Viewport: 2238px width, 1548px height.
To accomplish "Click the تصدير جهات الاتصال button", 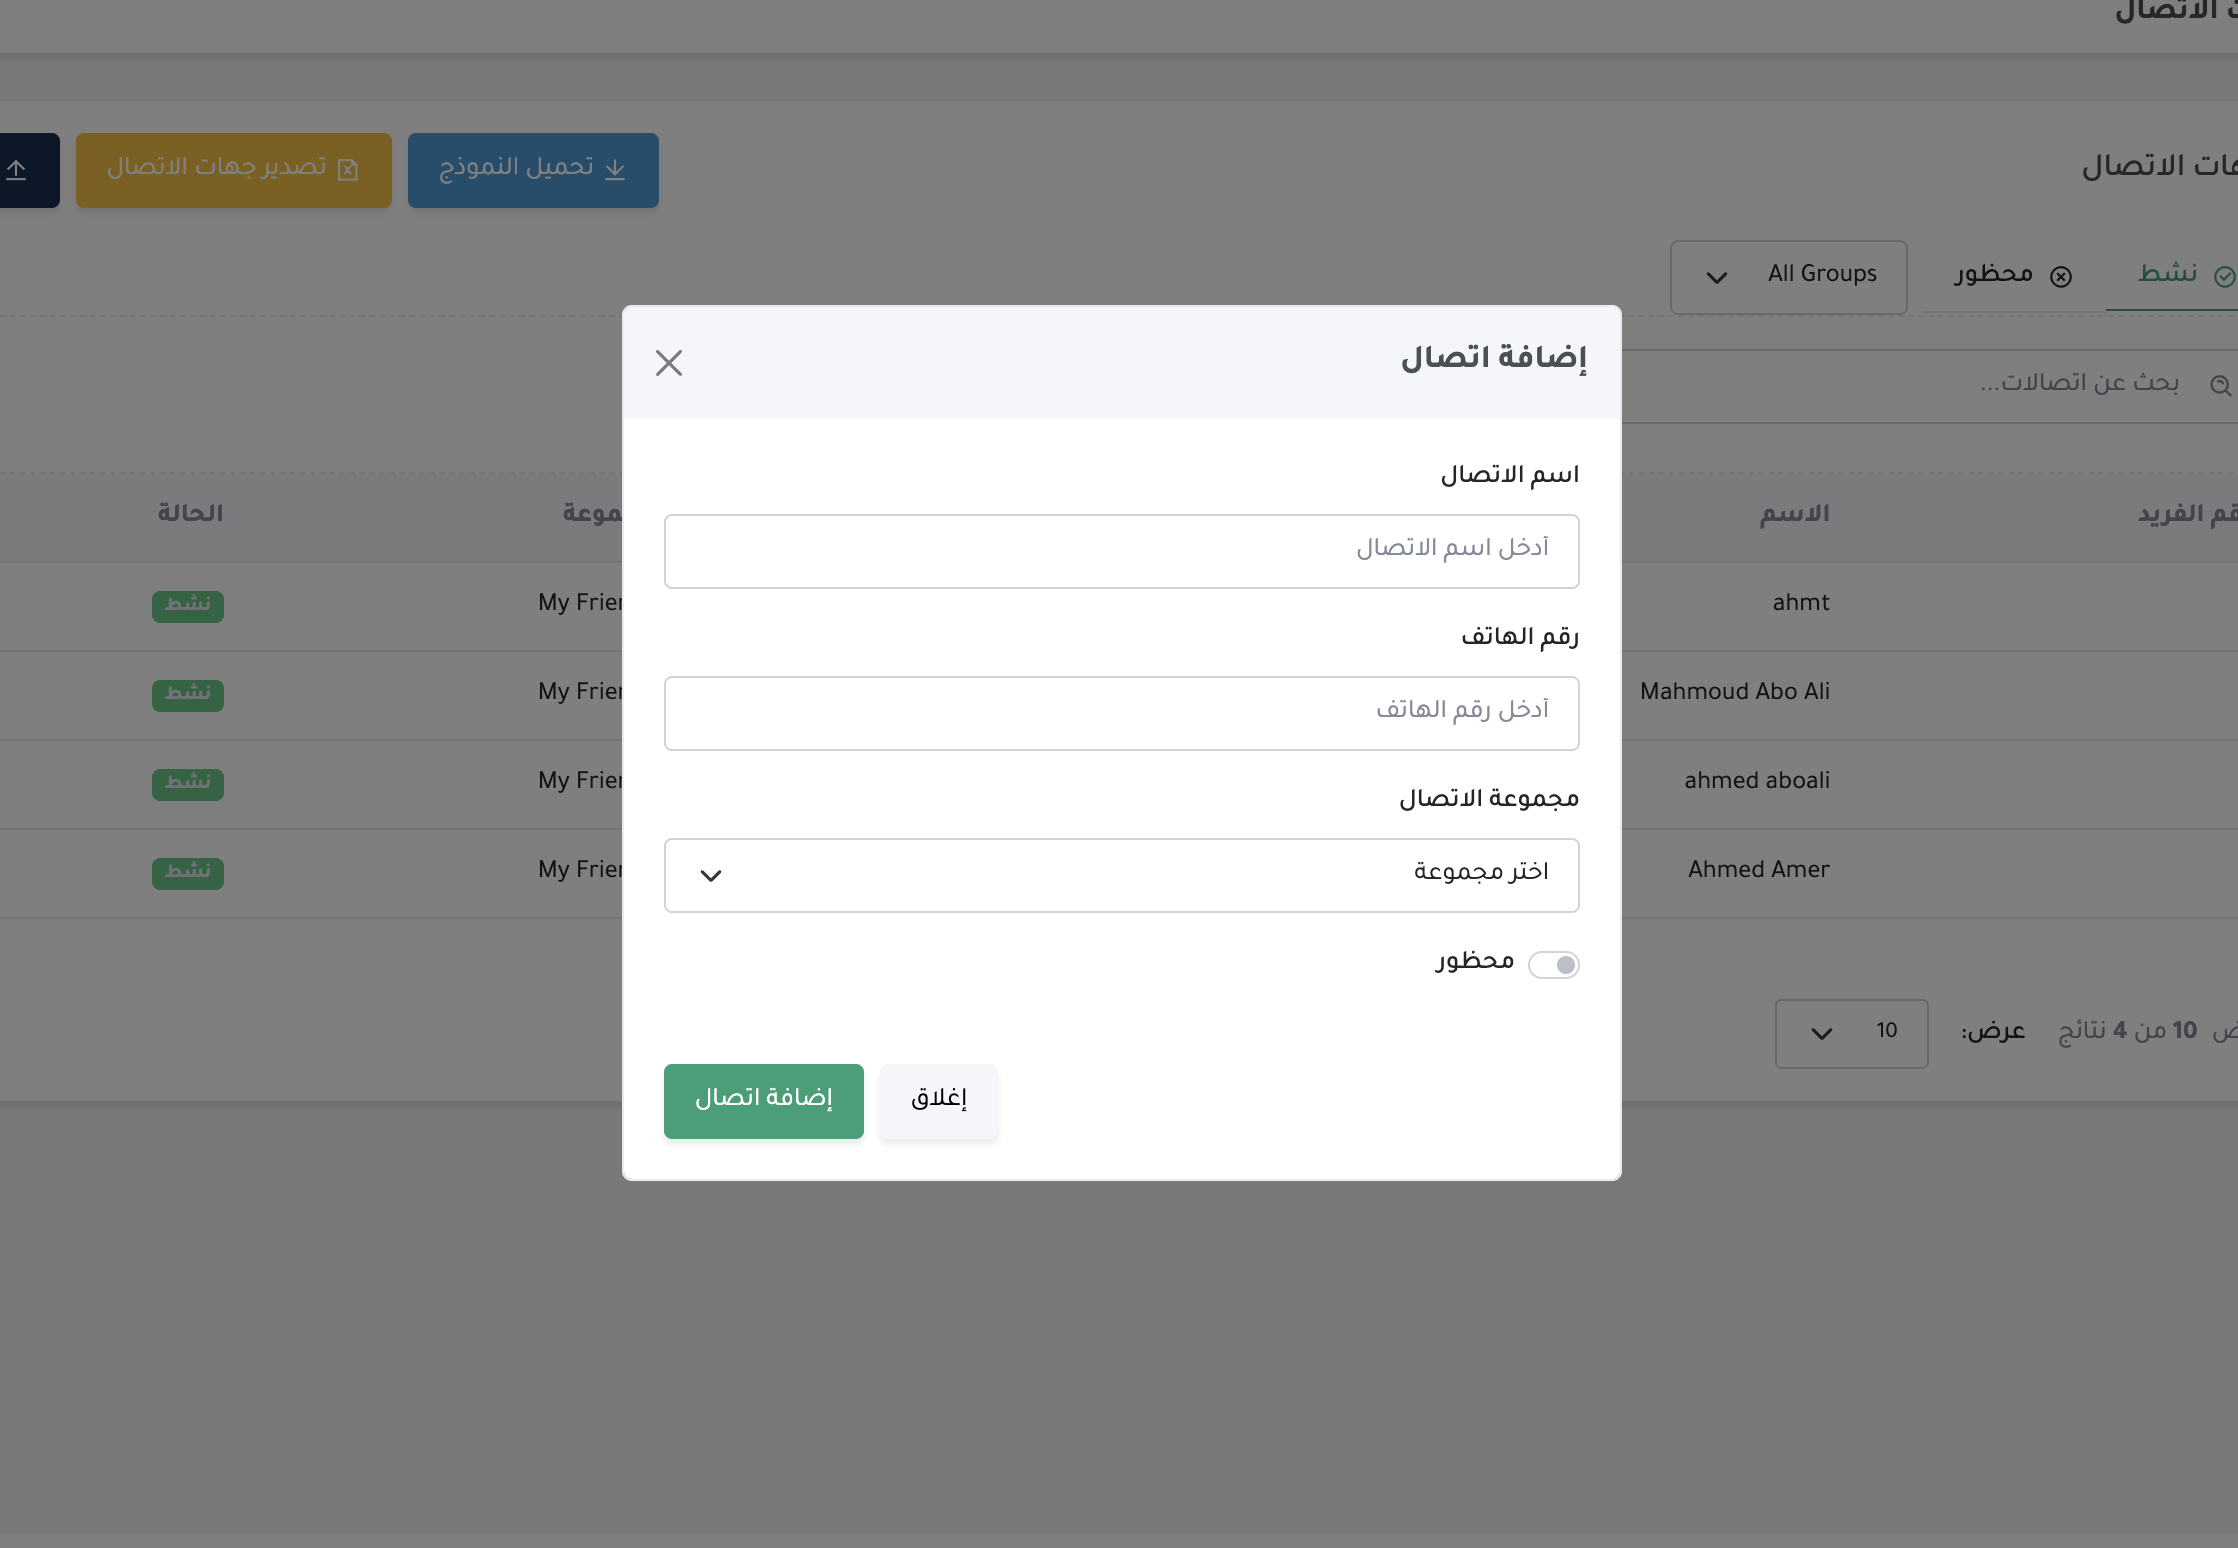I will pyautogui.click(x=233, y=170).
